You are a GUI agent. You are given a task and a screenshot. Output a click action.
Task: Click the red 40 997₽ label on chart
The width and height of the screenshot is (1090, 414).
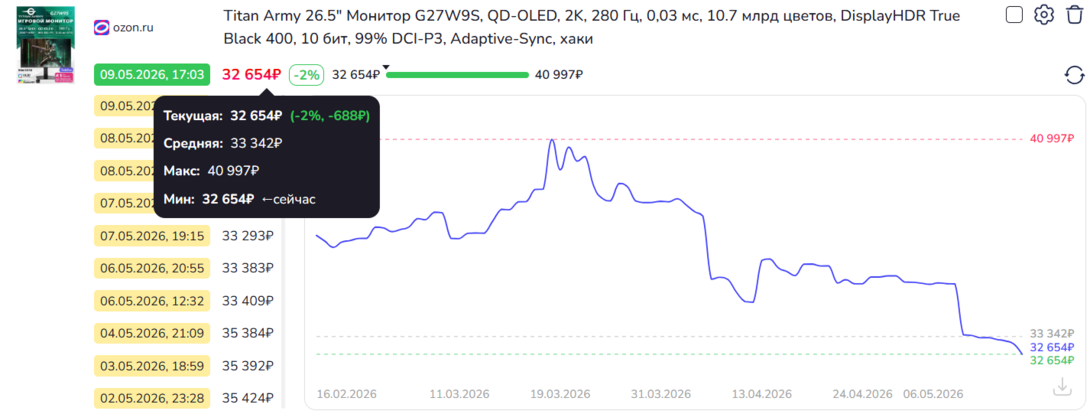[x=1052, y=139]
